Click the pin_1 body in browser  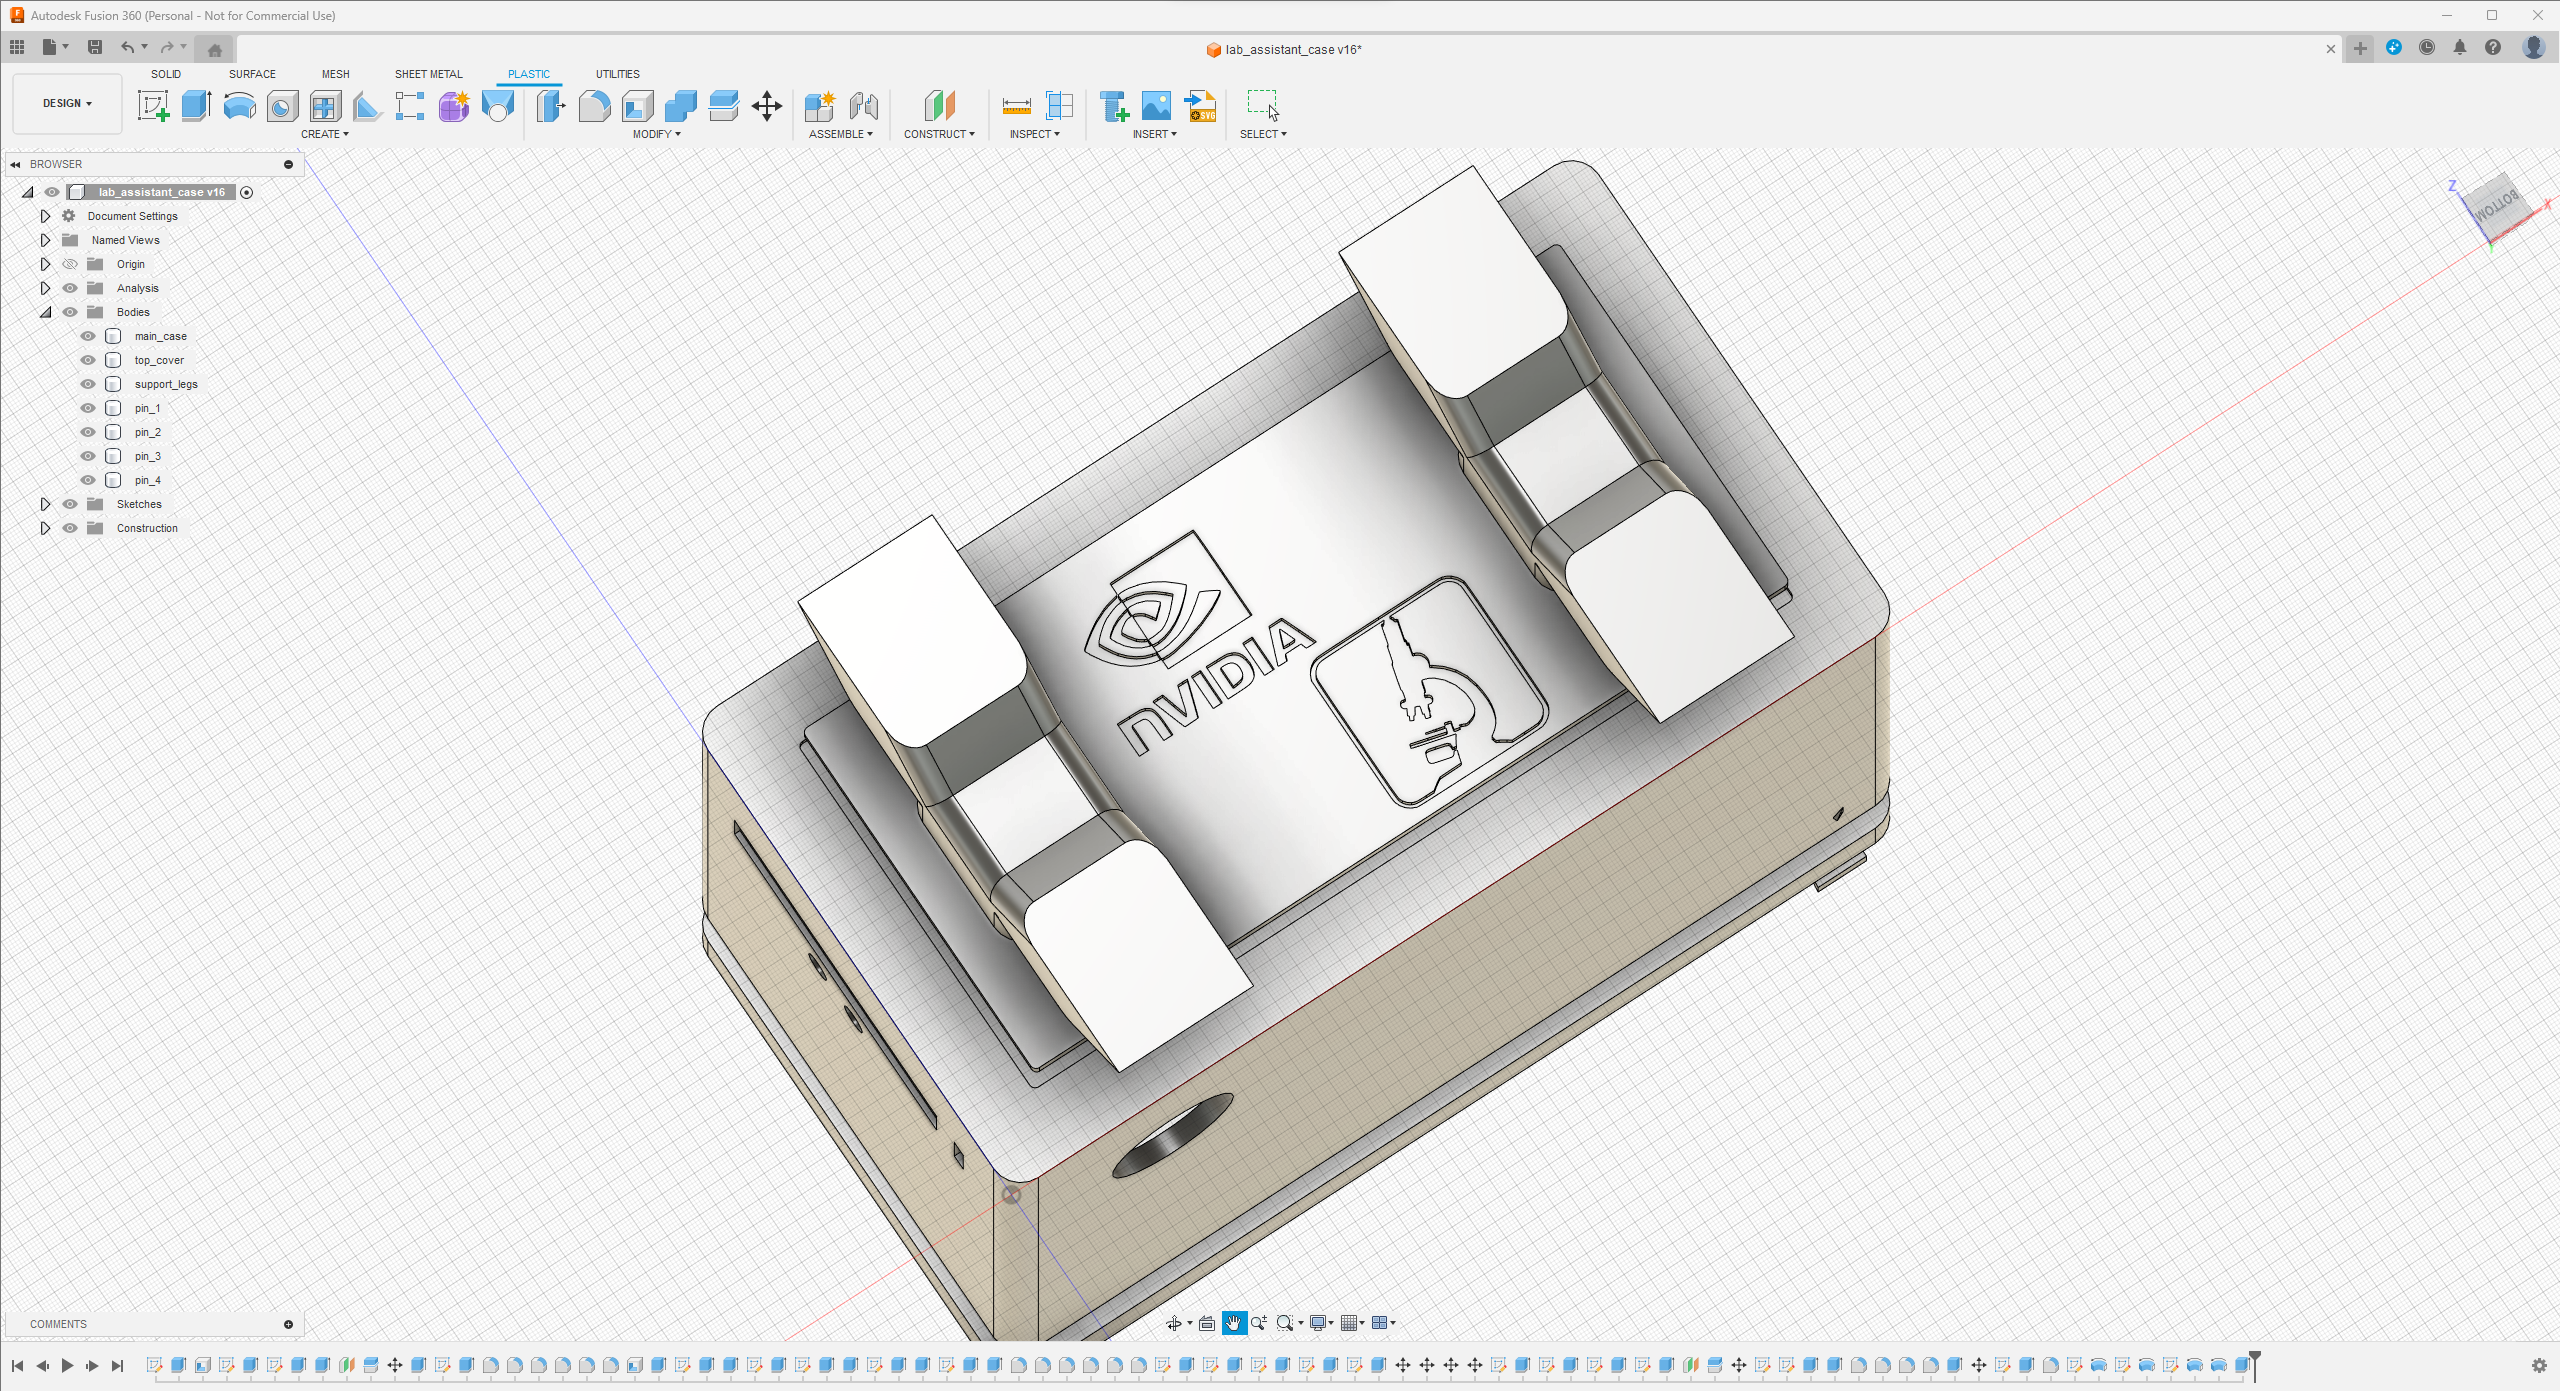click(x=147, y=408)
